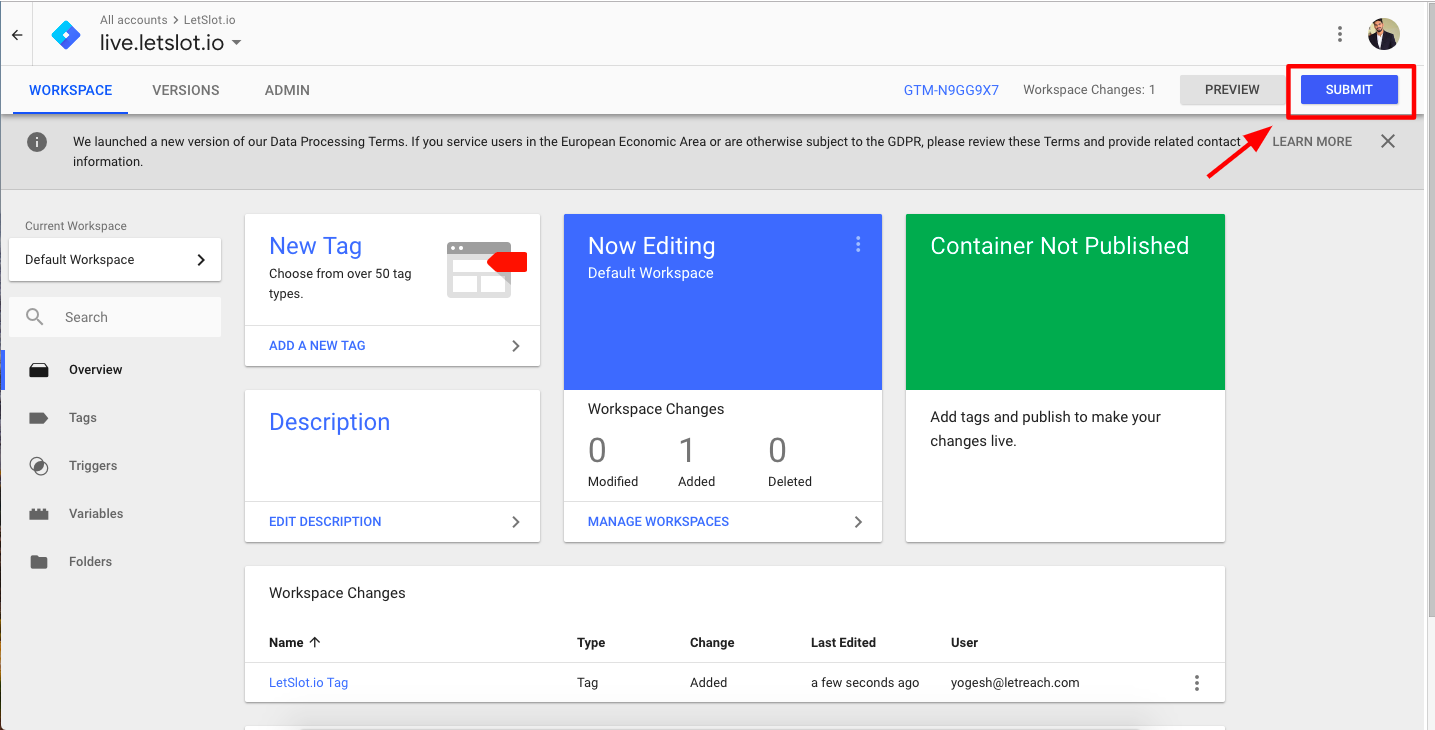Open the LetSlot.io Tag link
The width and height of the screenshot is (1435, 730).
click(x=308, y=683)
